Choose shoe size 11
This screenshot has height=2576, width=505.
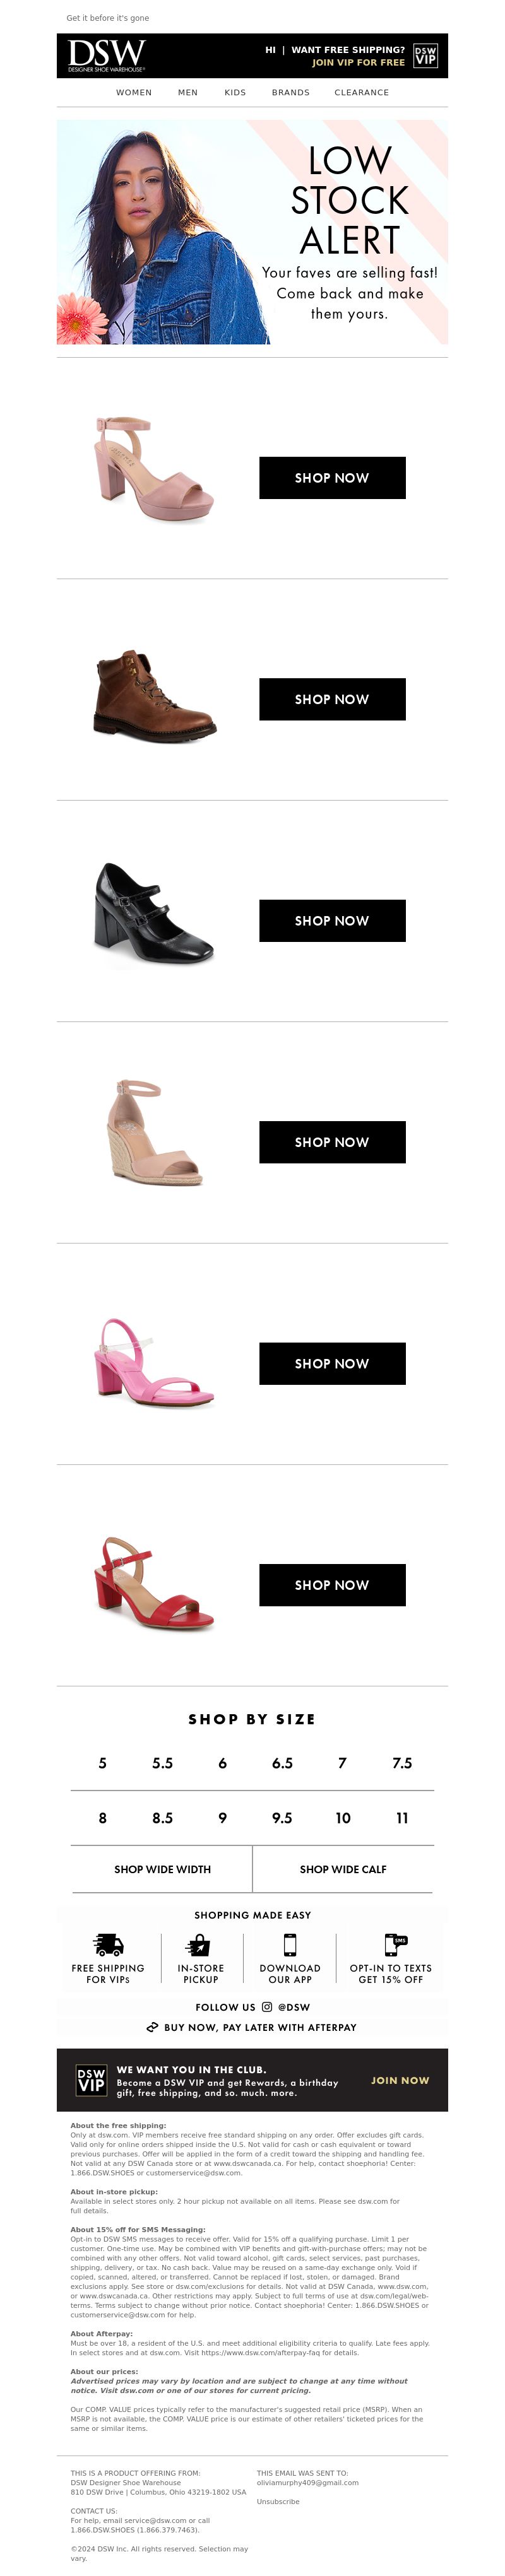pyautogui.click(x=402, y=1818)
